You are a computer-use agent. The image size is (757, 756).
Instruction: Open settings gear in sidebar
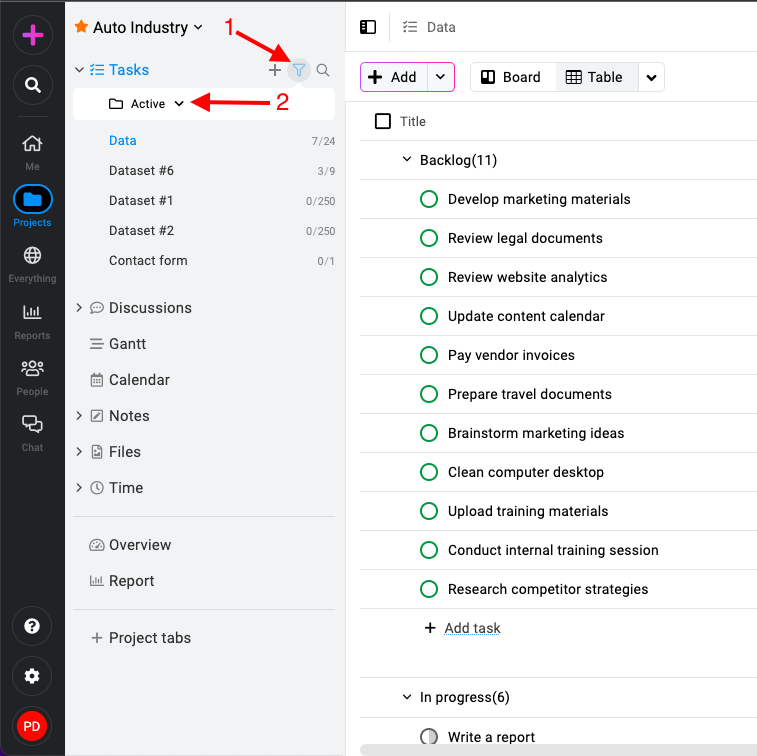32,676
